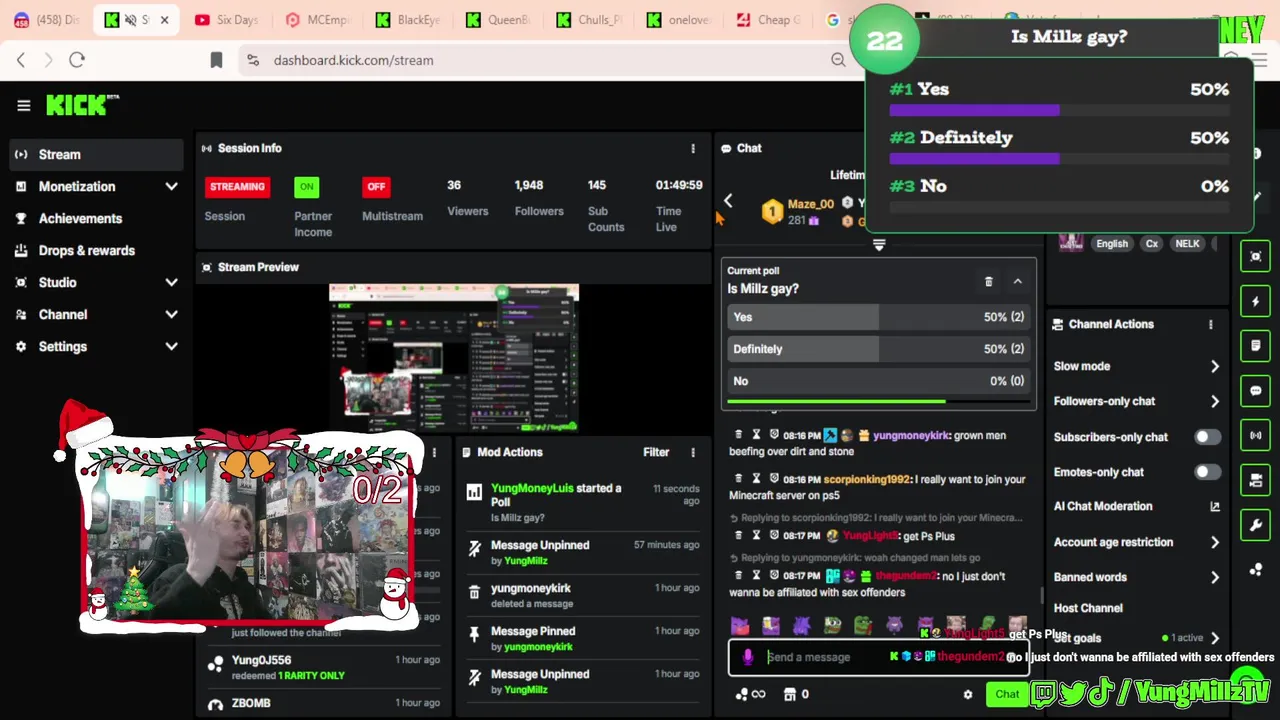1280x720 pixels.
Task: Click the capture frame icon in right toolbar
Action: pyautogui.click(x=1256, y=256)
